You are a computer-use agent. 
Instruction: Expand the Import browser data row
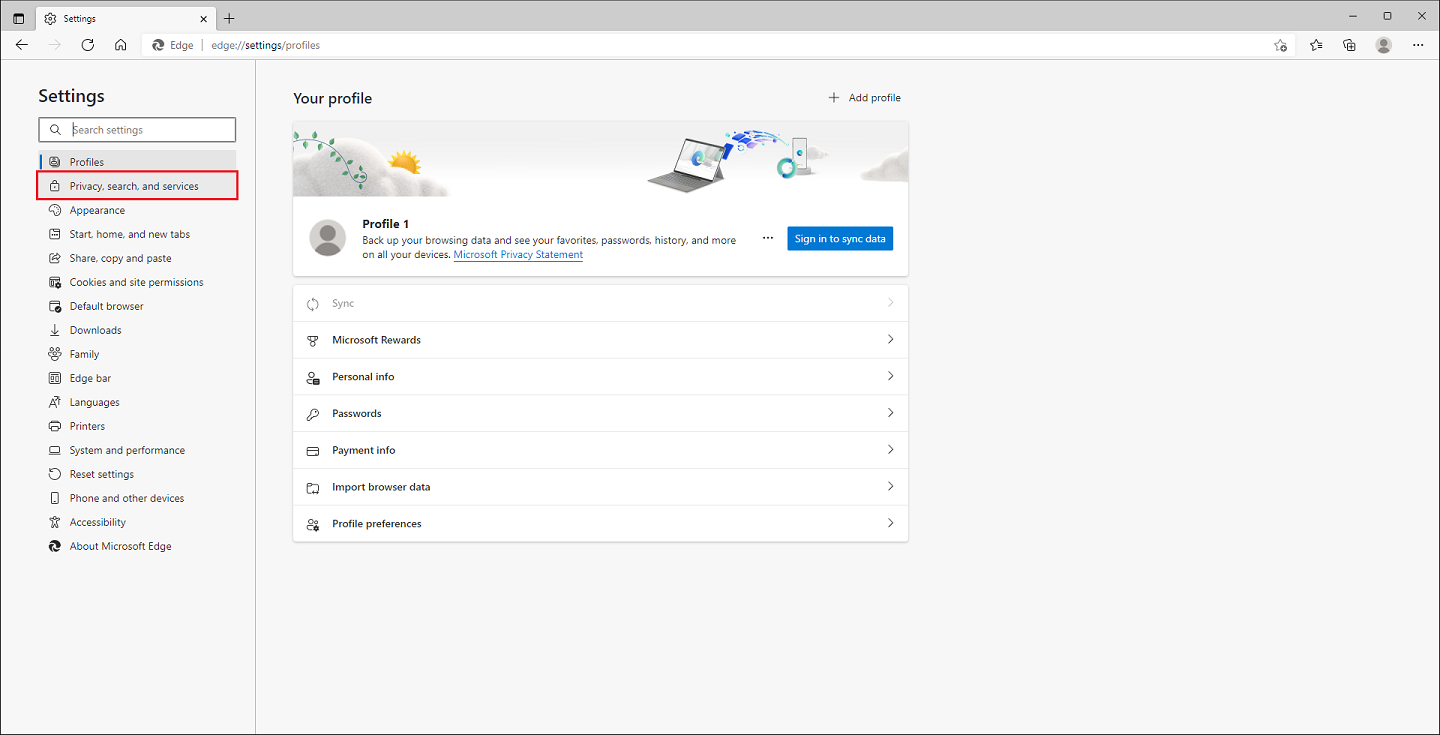600,487
